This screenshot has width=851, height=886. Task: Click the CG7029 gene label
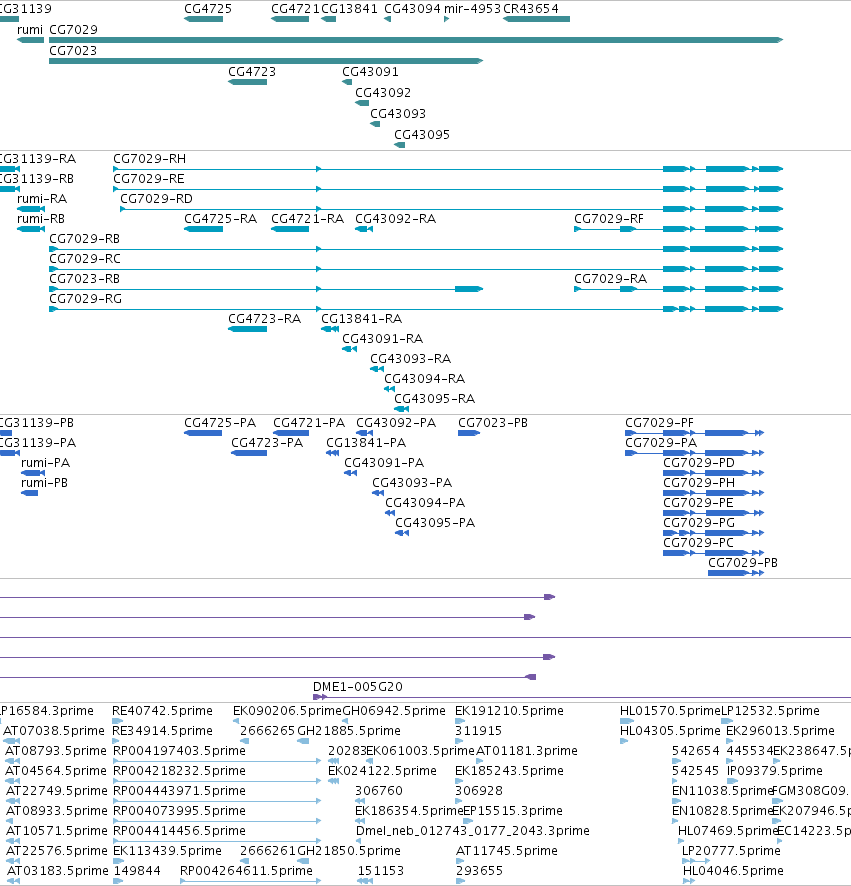click(73, 29)
